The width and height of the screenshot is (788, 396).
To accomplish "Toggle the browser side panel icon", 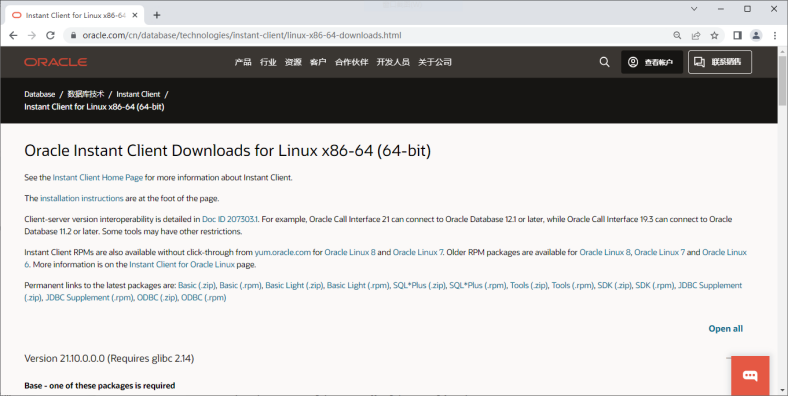I will [x=737, y=35].
